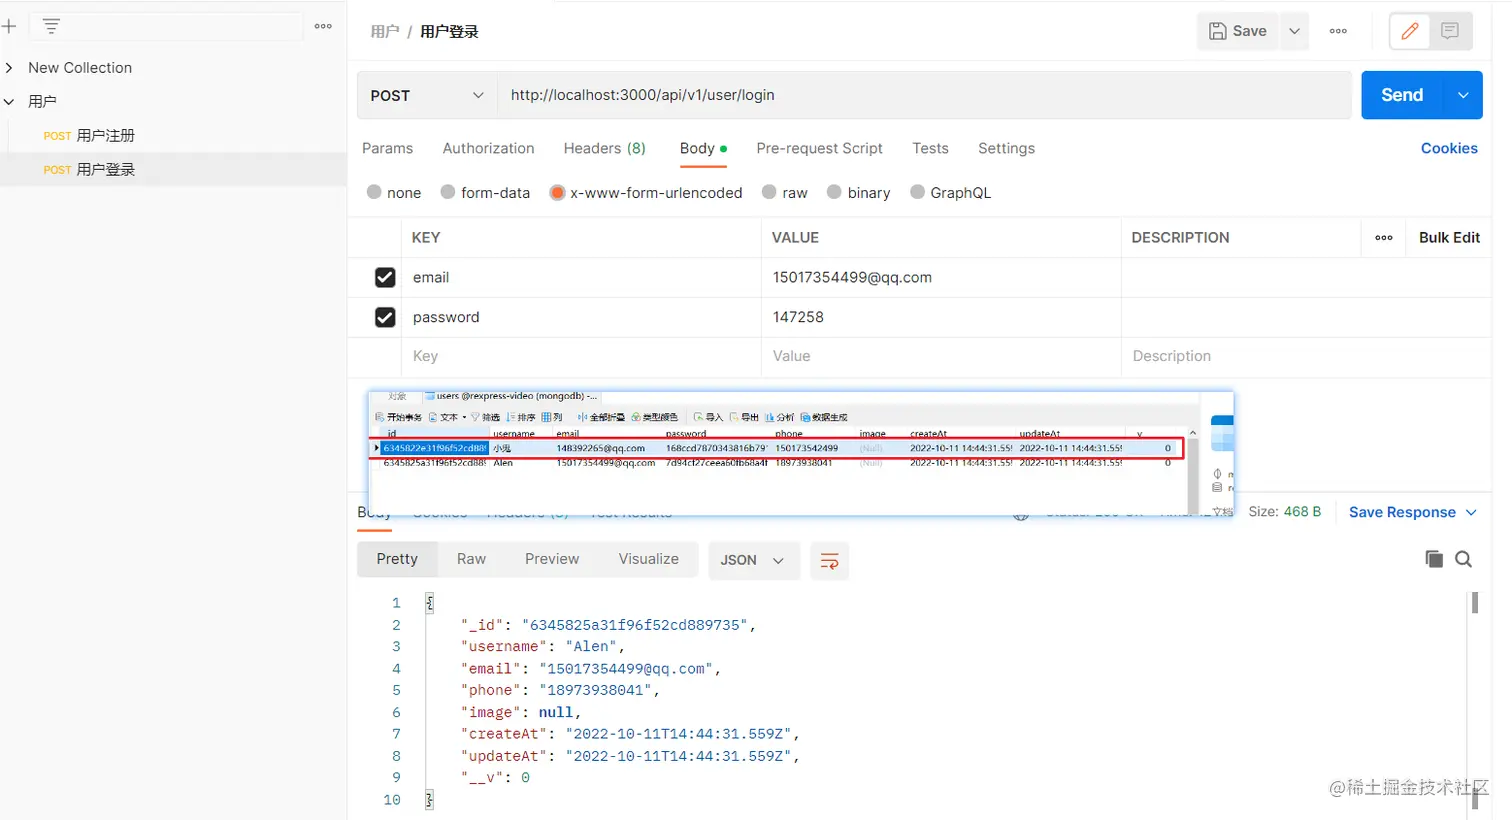
Task: Click the password value 147258
Action: click(798, 317)
